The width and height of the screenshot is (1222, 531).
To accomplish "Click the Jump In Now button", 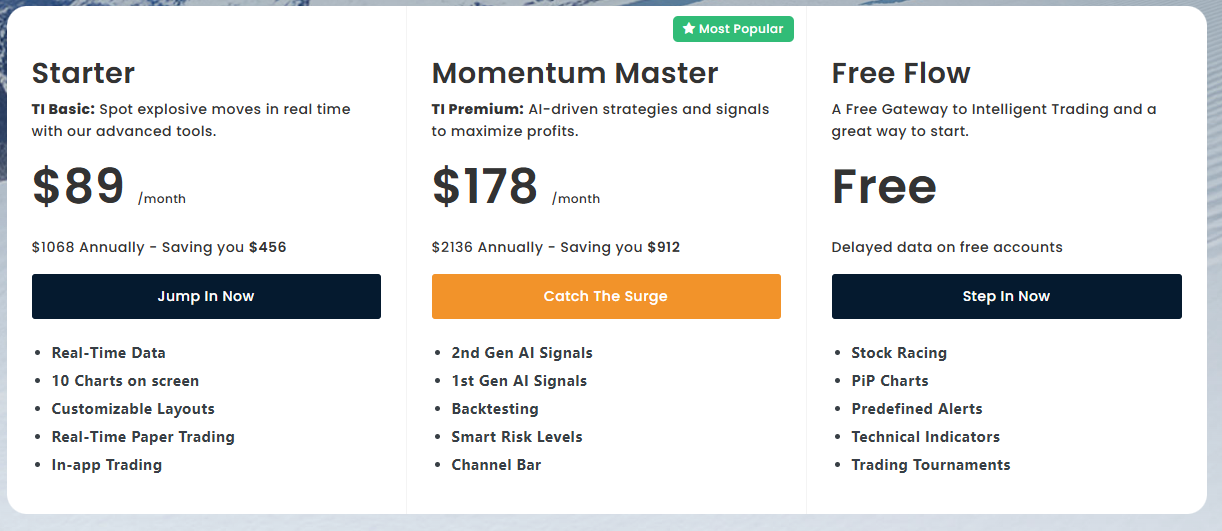I will tap(206, 296).
